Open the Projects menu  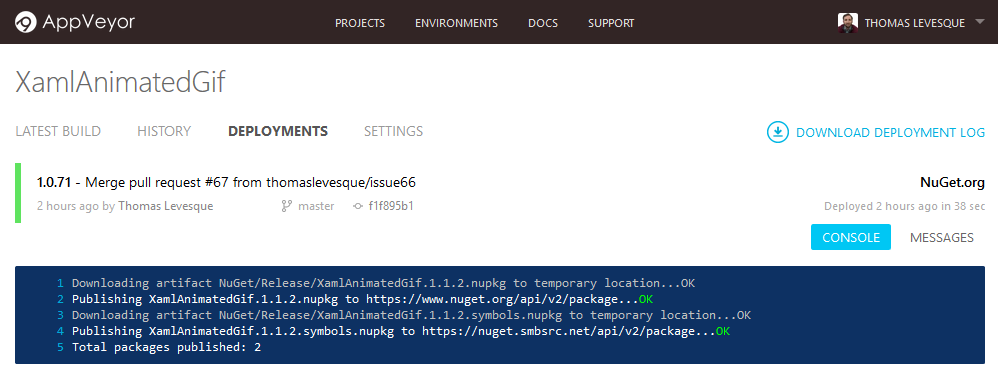click(x=360, y=23)
